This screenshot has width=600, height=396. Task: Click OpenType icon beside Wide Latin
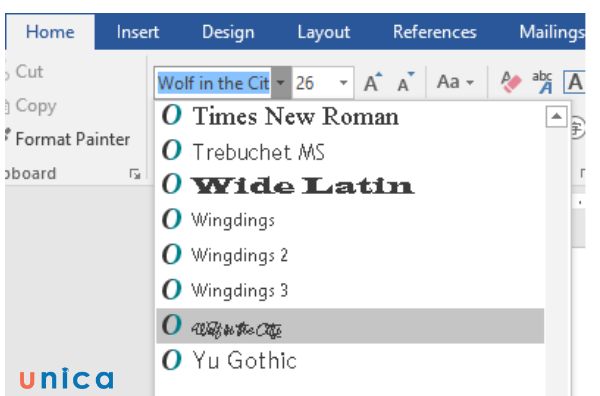171,184
